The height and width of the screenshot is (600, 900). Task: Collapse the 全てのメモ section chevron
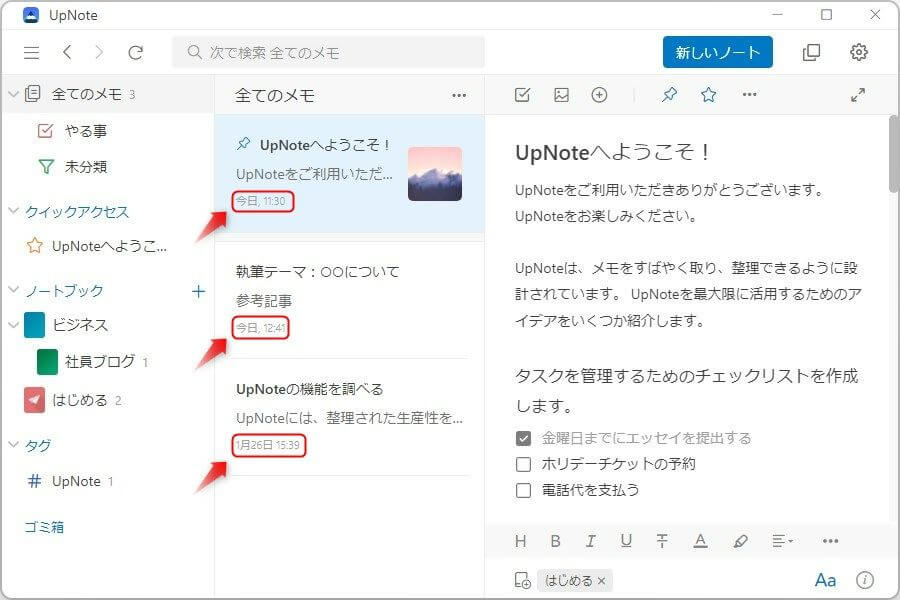(x=14, y=94)
